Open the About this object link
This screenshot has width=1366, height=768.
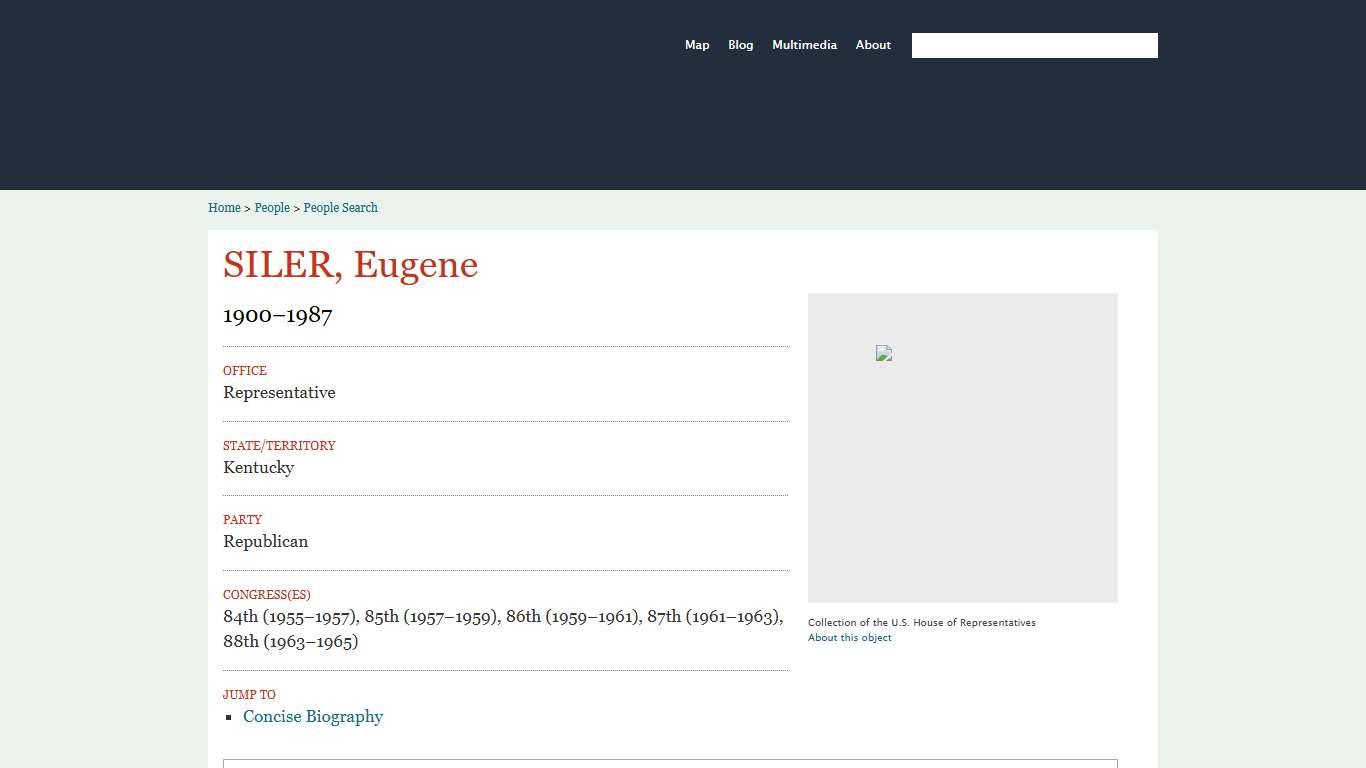click(x=849, y=638)
